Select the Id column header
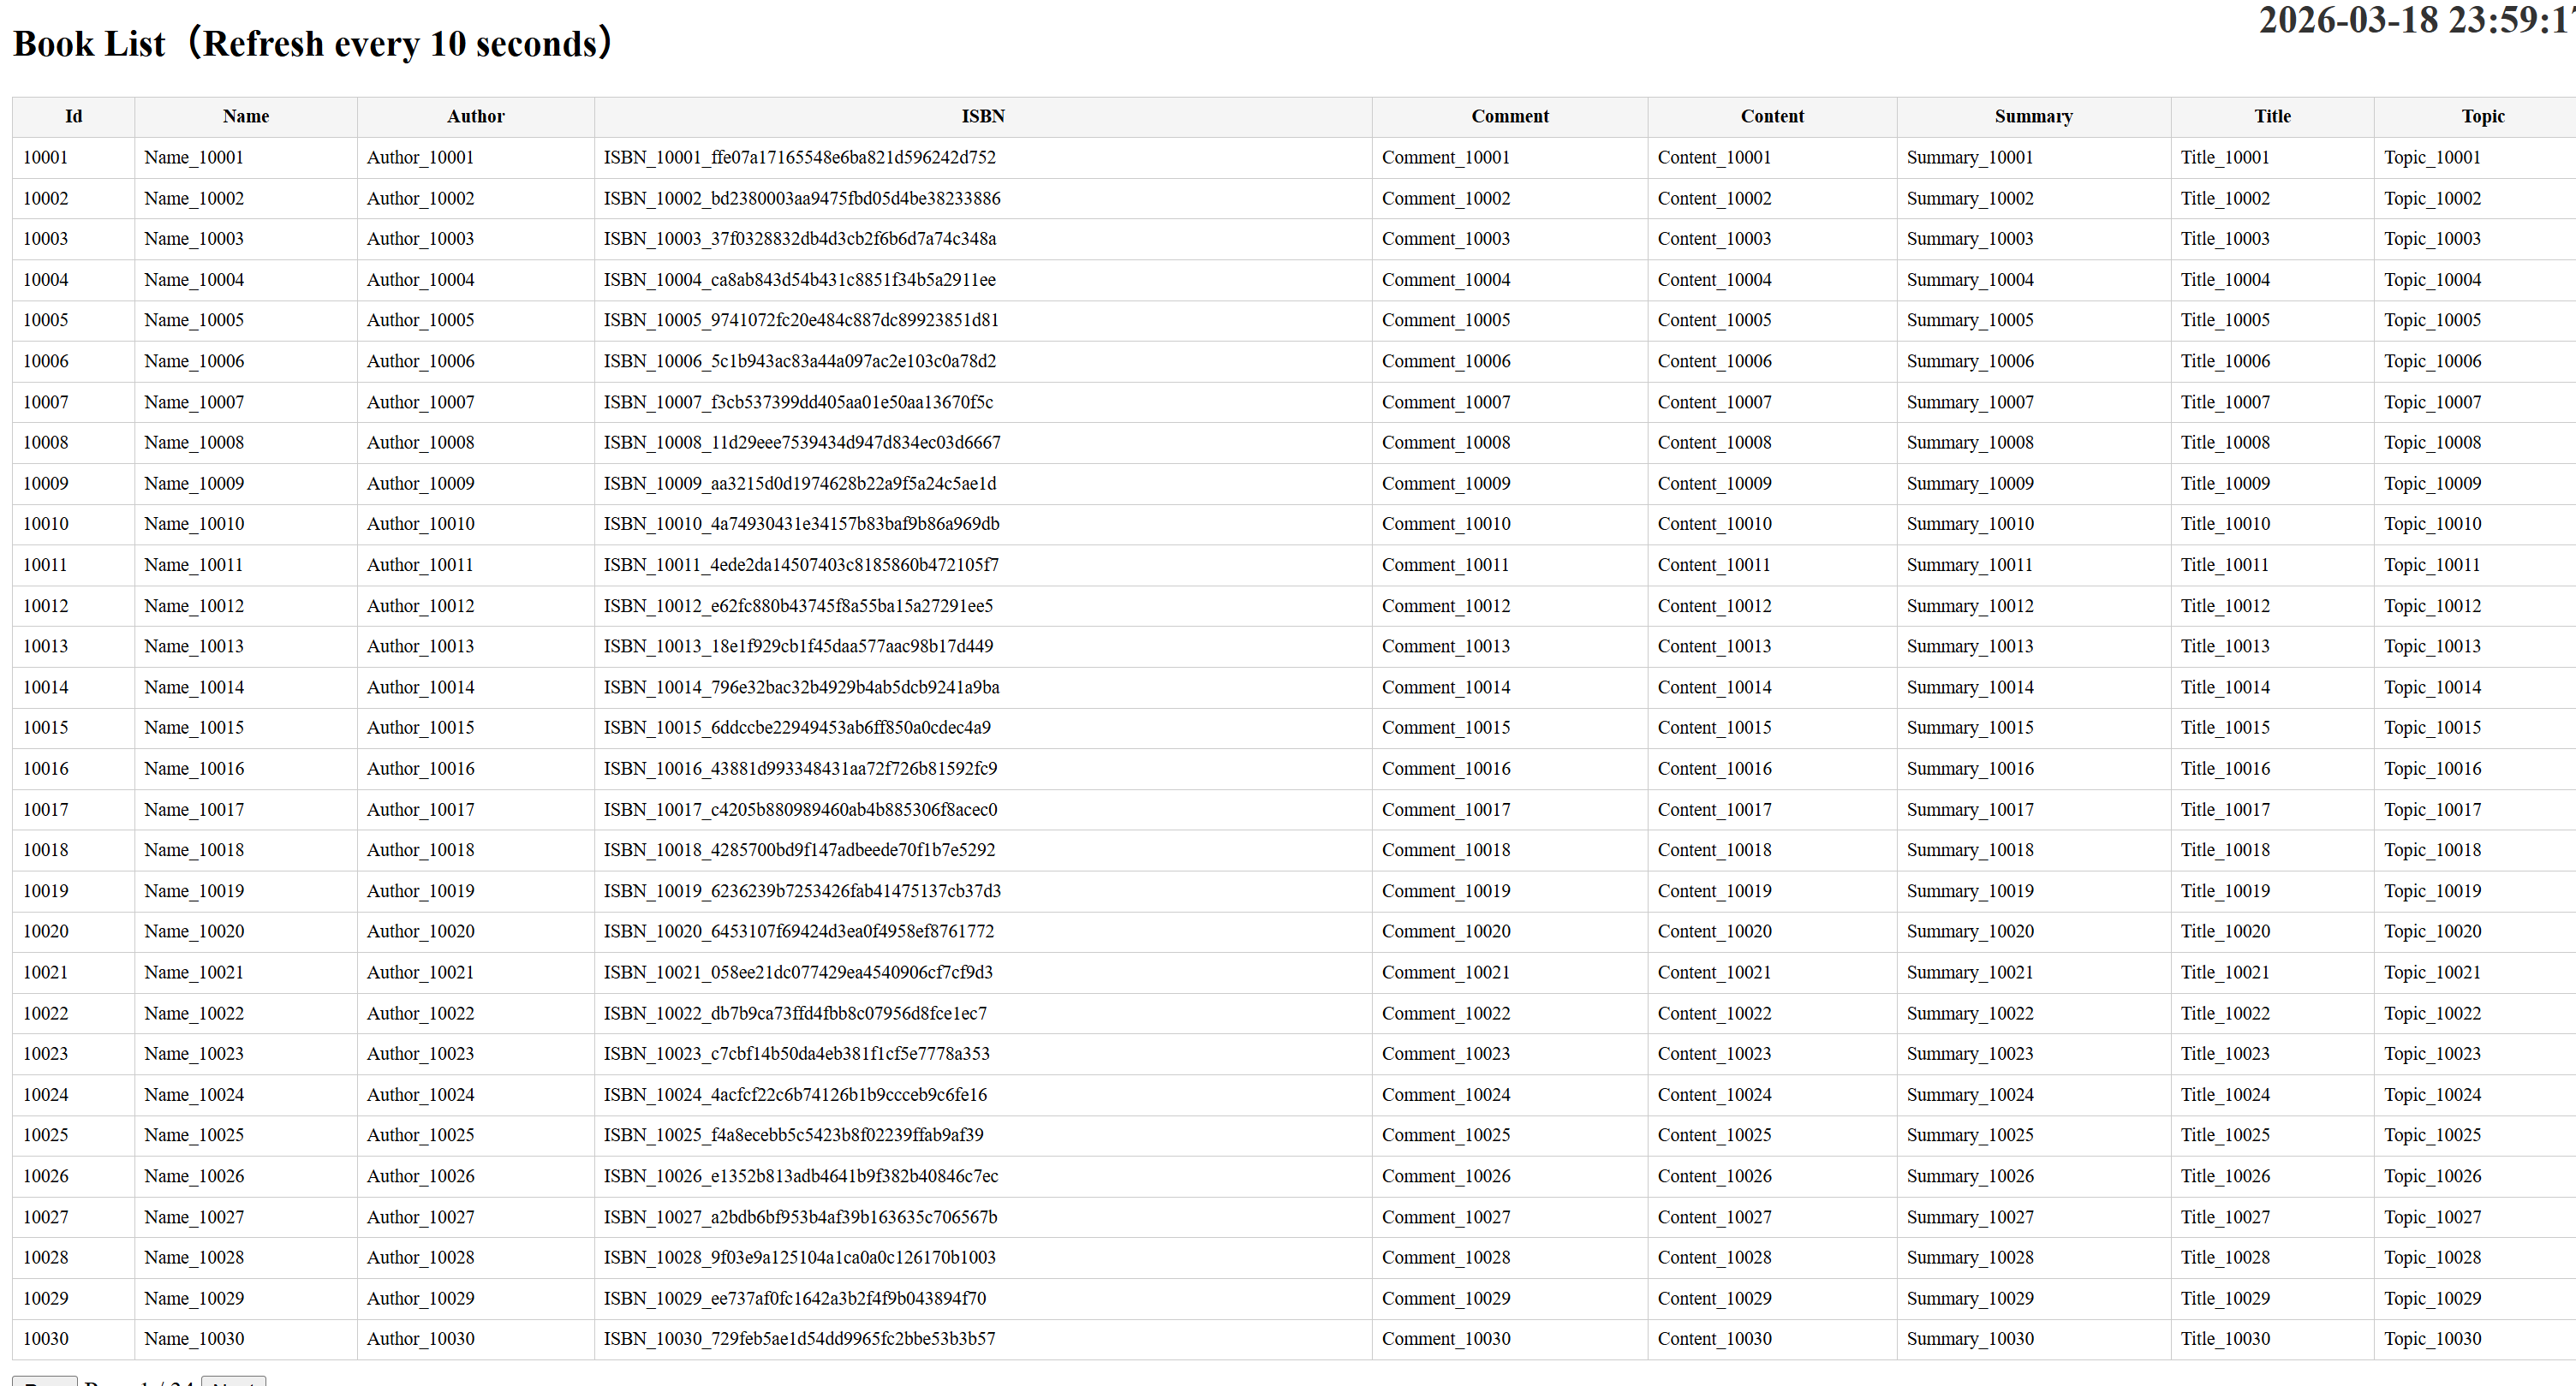 [73, 116]
